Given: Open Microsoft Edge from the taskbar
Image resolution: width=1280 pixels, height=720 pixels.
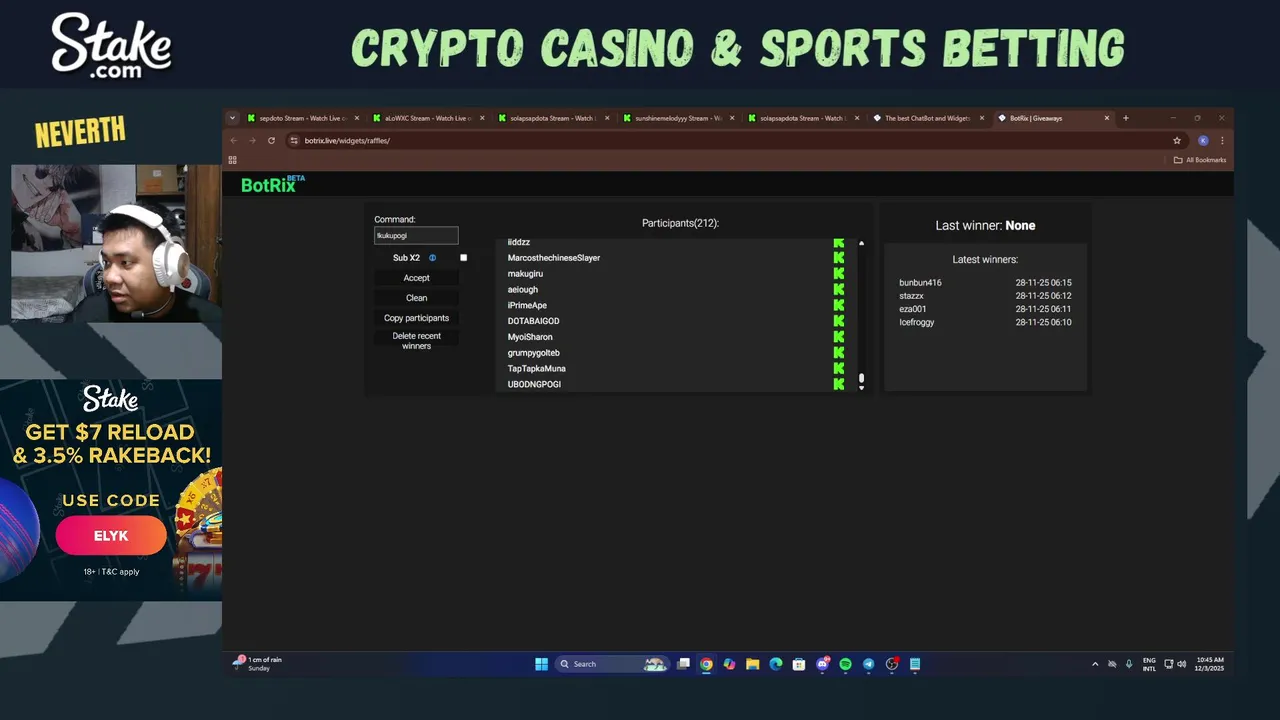Looking at the screenshot, I should pos(775,664).
